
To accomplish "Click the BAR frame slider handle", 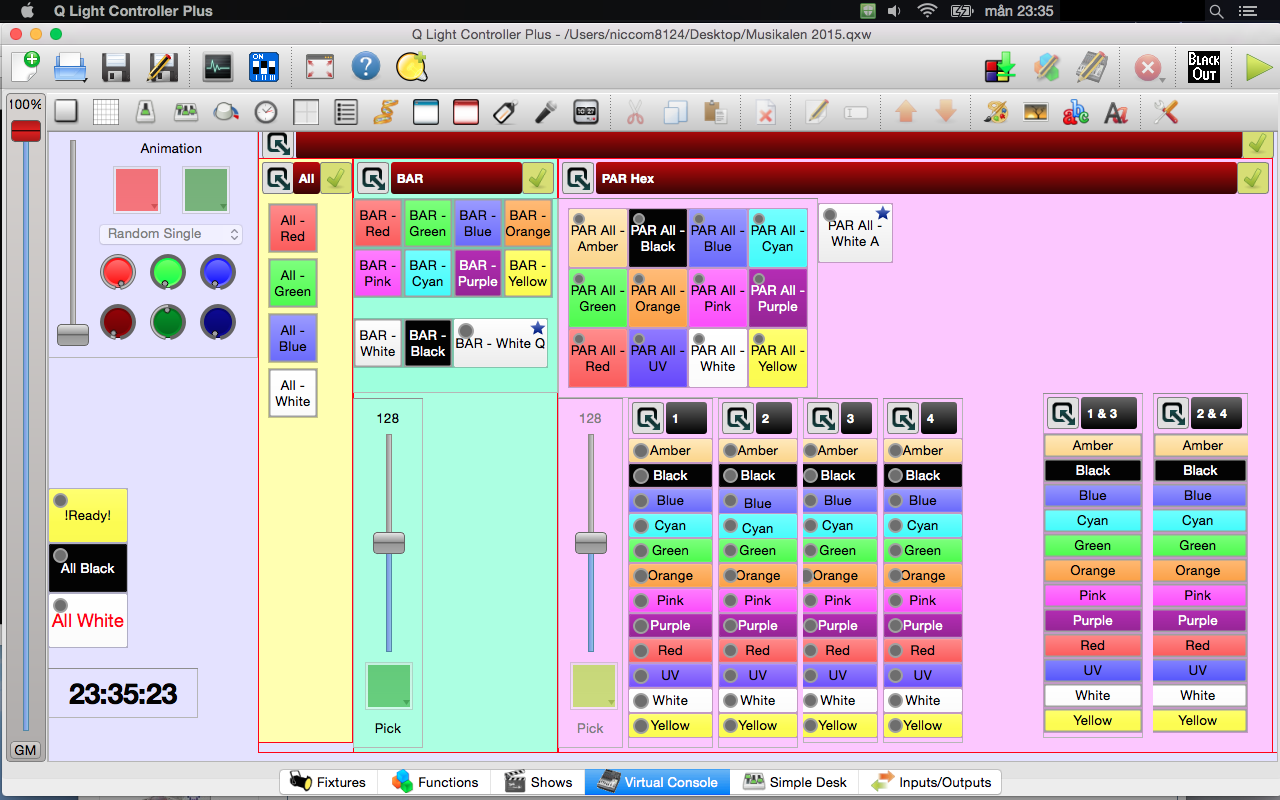I will 389,543.
